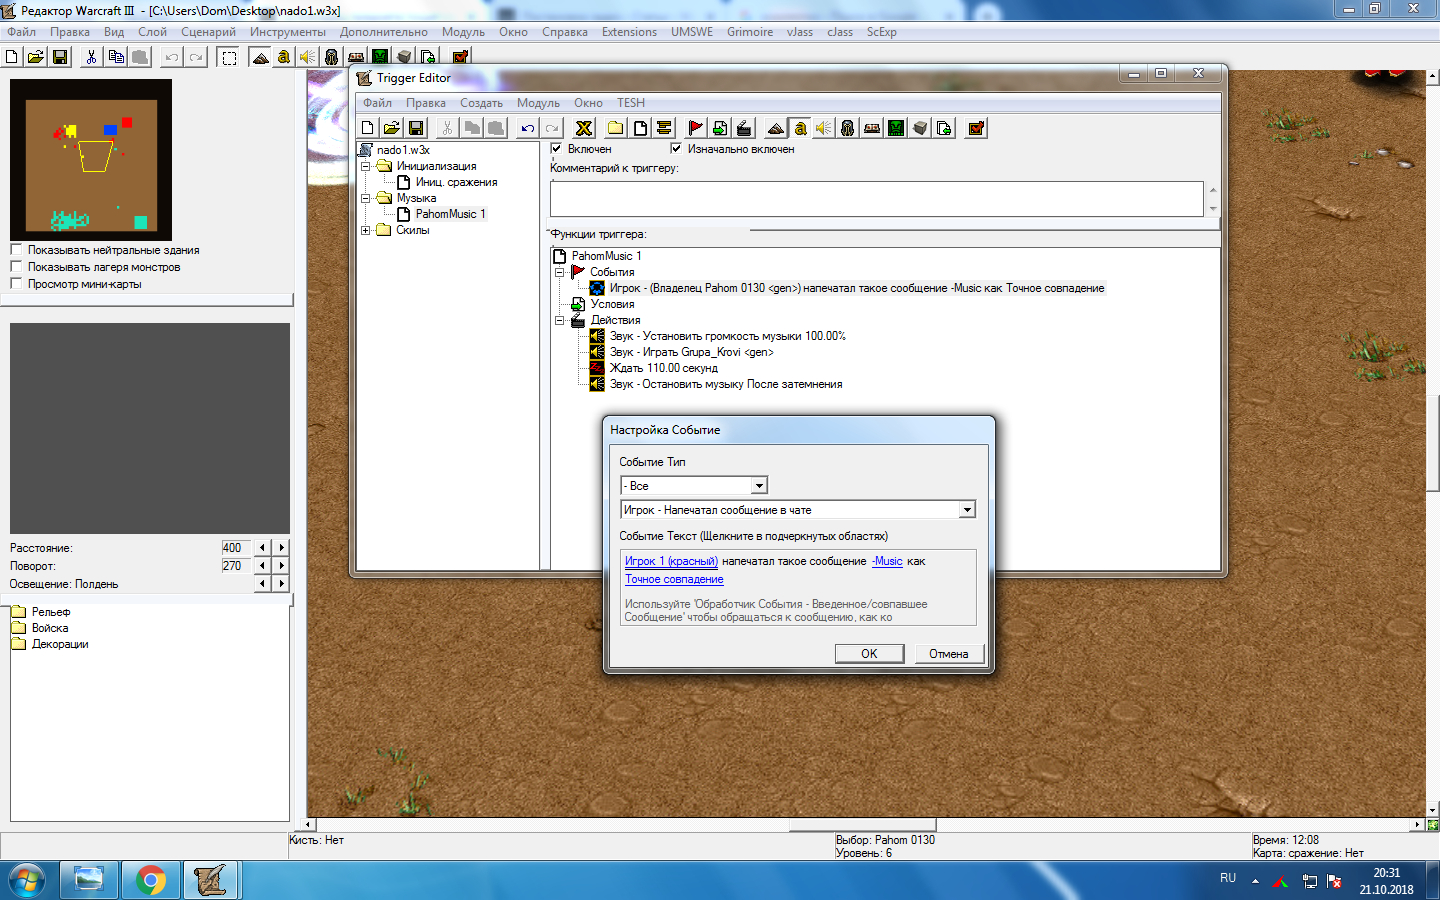This screenshot has height=900, width=1440.
Task: Open file icon in Trigger Editor toolbar
Action: tap(392, 128)
